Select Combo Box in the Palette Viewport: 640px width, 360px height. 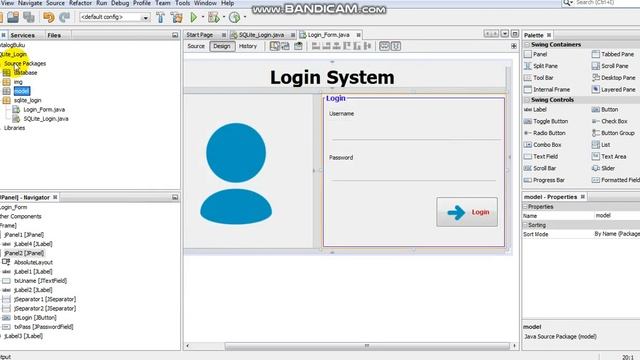pos(542,145)
